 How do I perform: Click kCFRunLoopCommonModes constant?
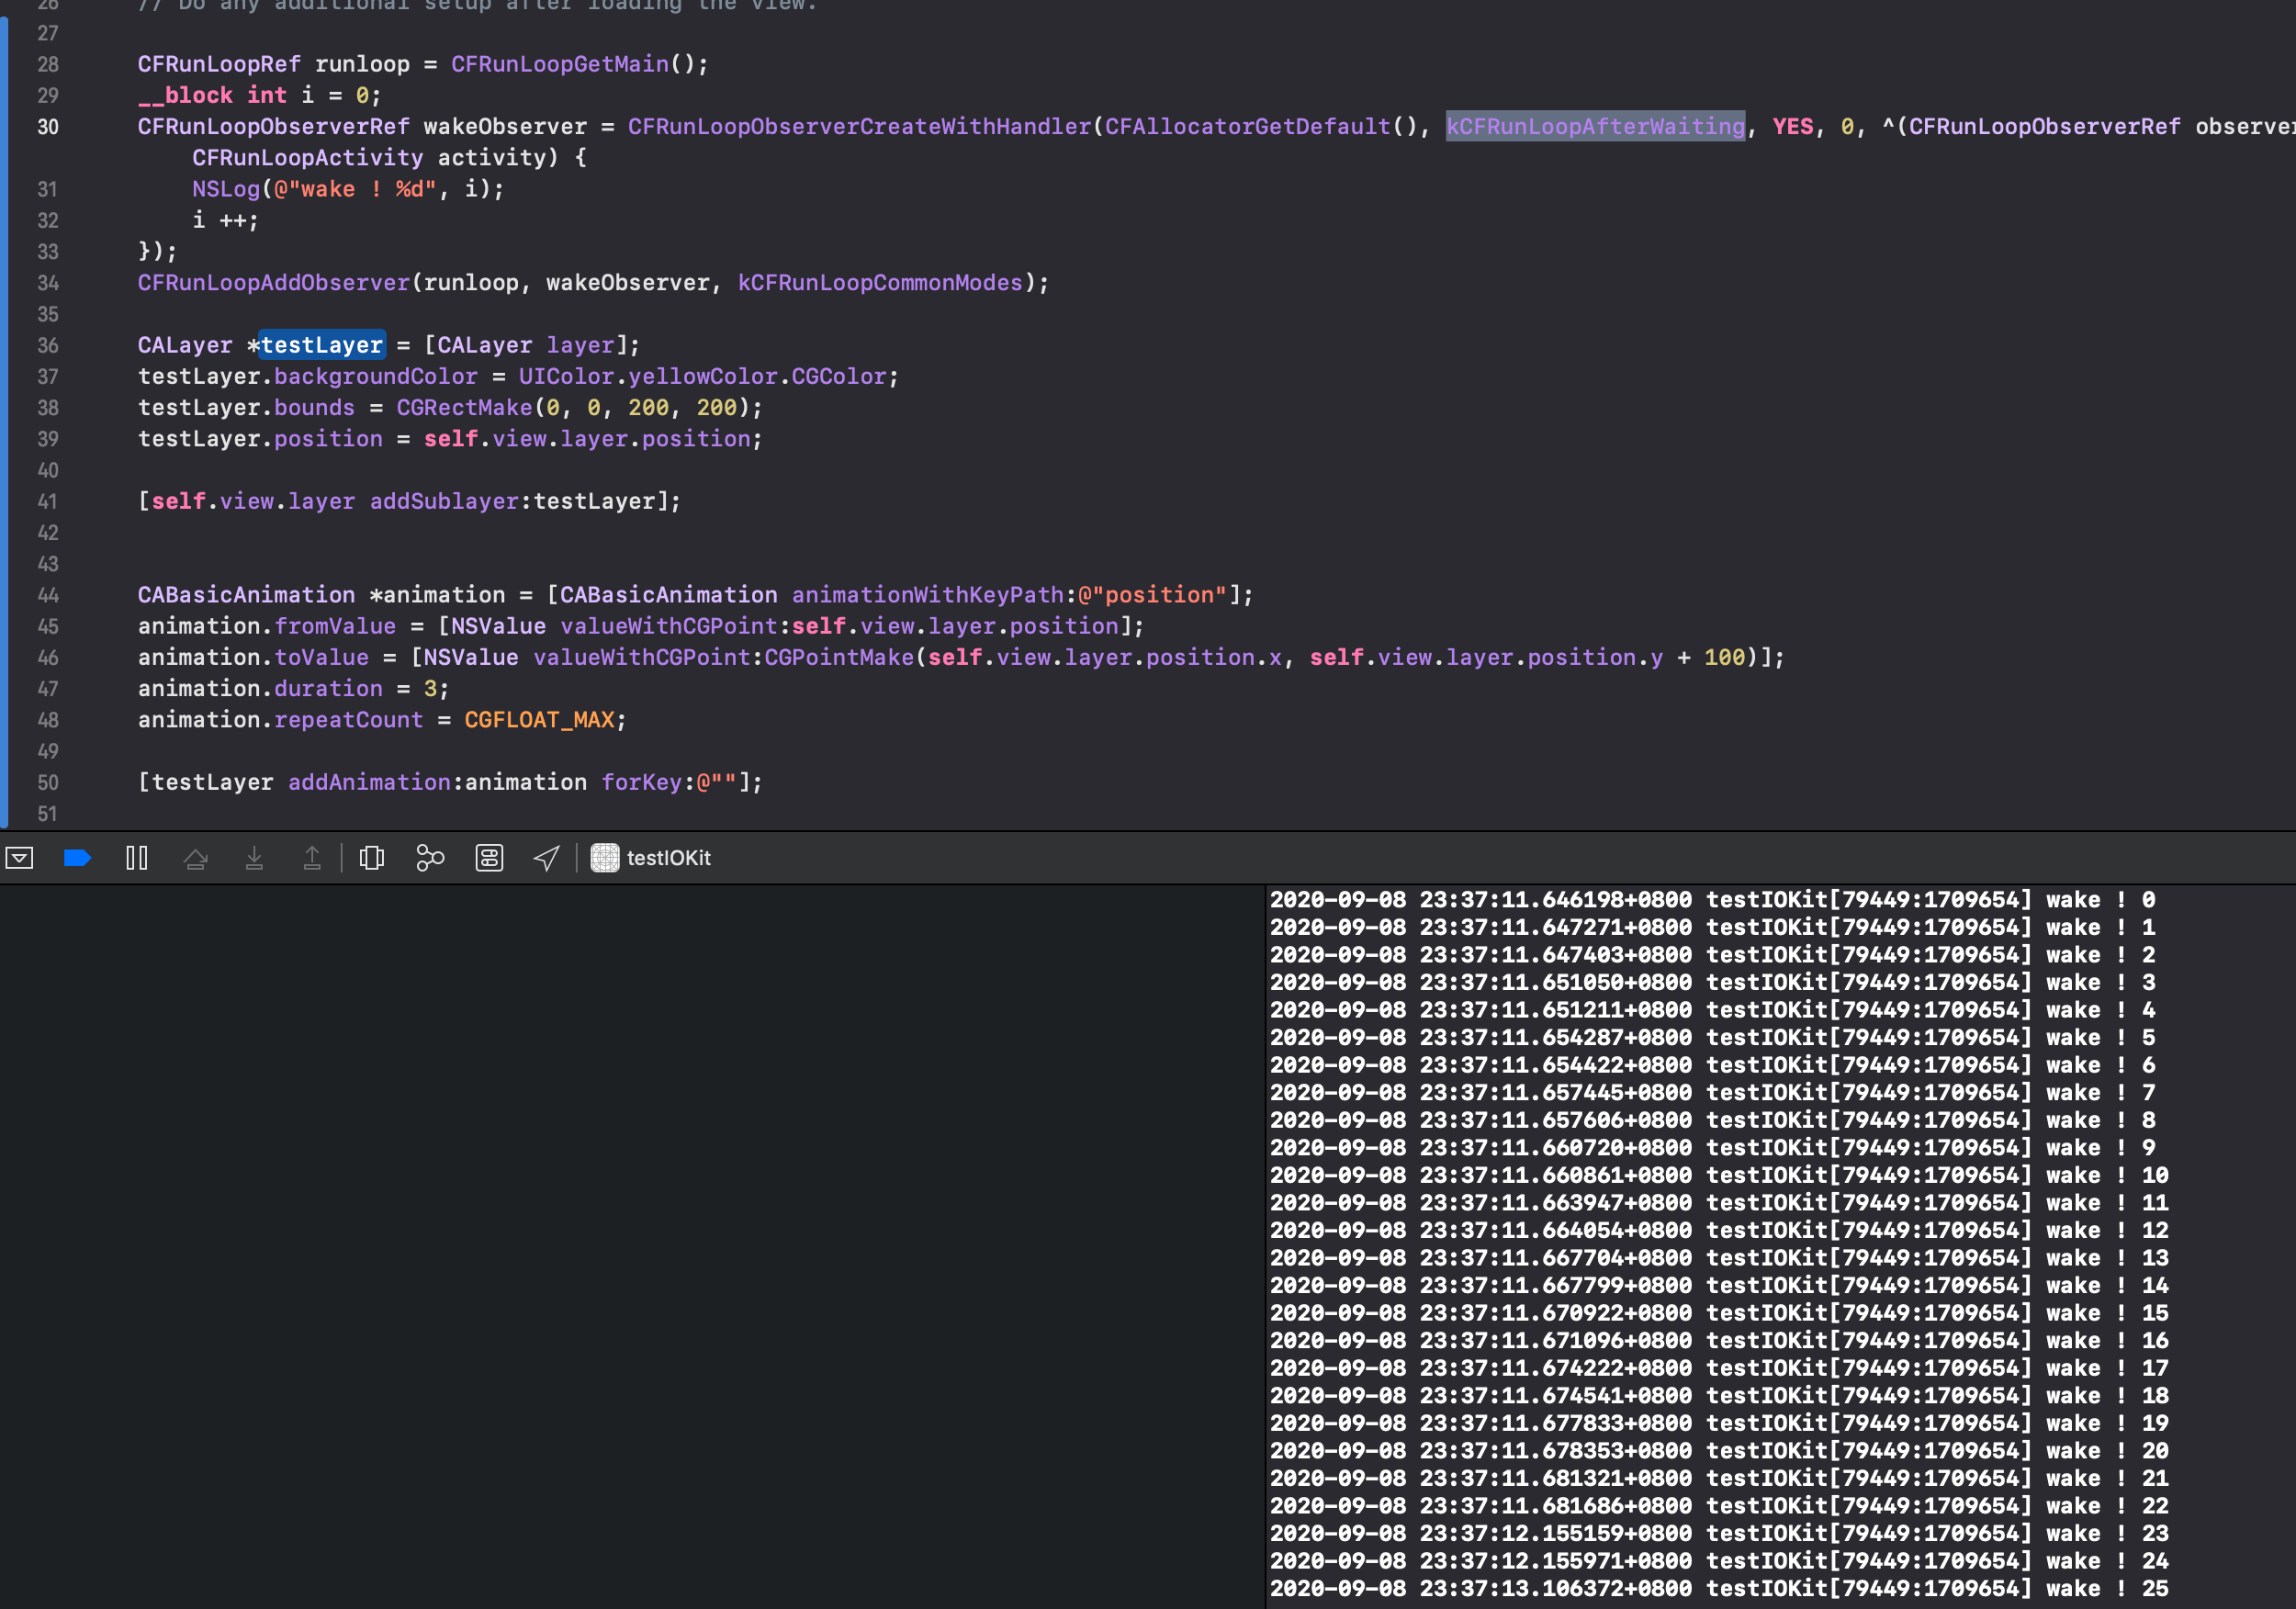pyautogui.click(x=881, y=283)
